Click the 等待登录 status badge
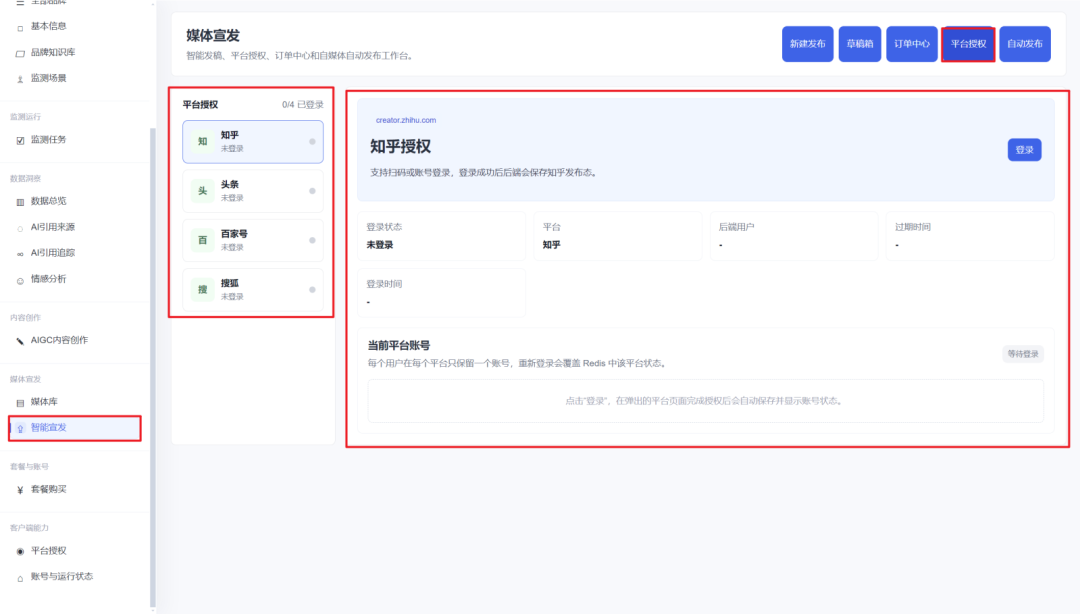 click(x=1023, y=354)
